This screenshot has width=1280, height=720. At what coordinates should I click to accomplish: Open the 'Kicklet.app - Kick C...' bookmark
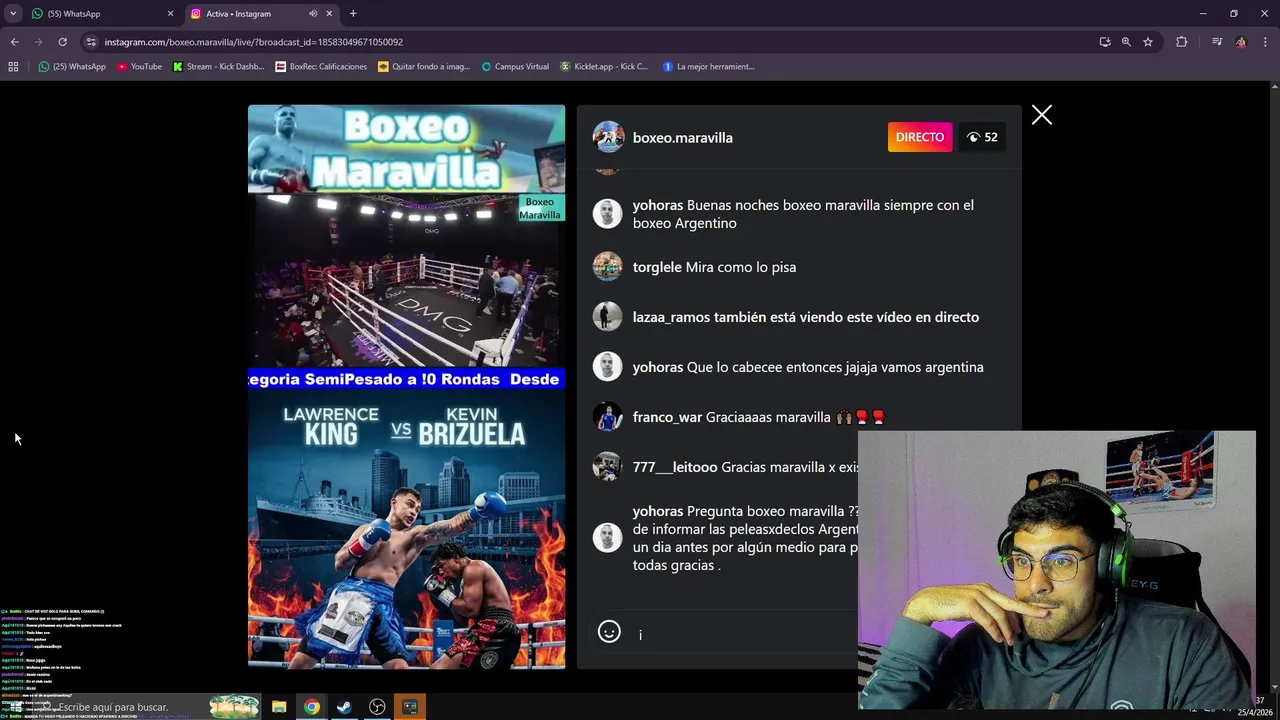tap(604, 67)
